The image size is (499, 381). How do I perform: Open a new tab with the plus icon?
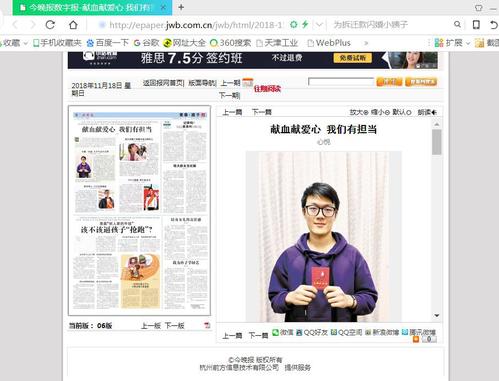click(181, 7)
